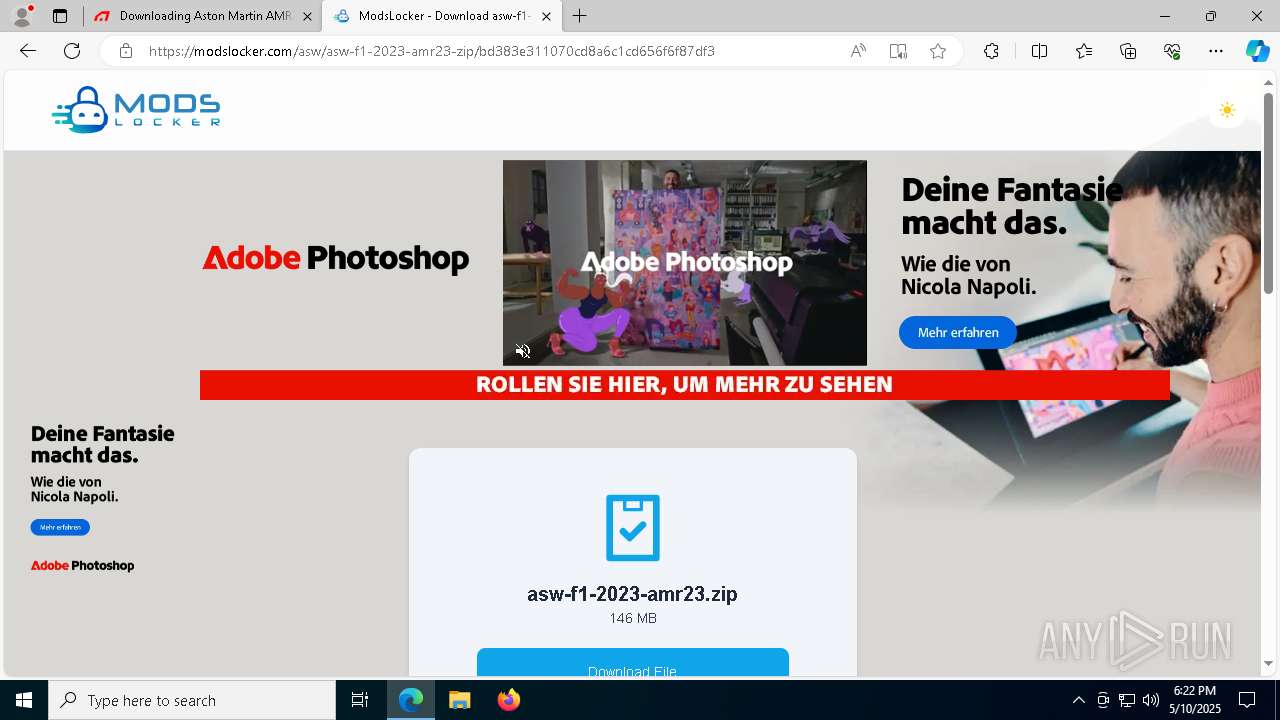Screen dimensions: 1280x720
Task: Open Immersive Reader icon
Action: [898, 51]
